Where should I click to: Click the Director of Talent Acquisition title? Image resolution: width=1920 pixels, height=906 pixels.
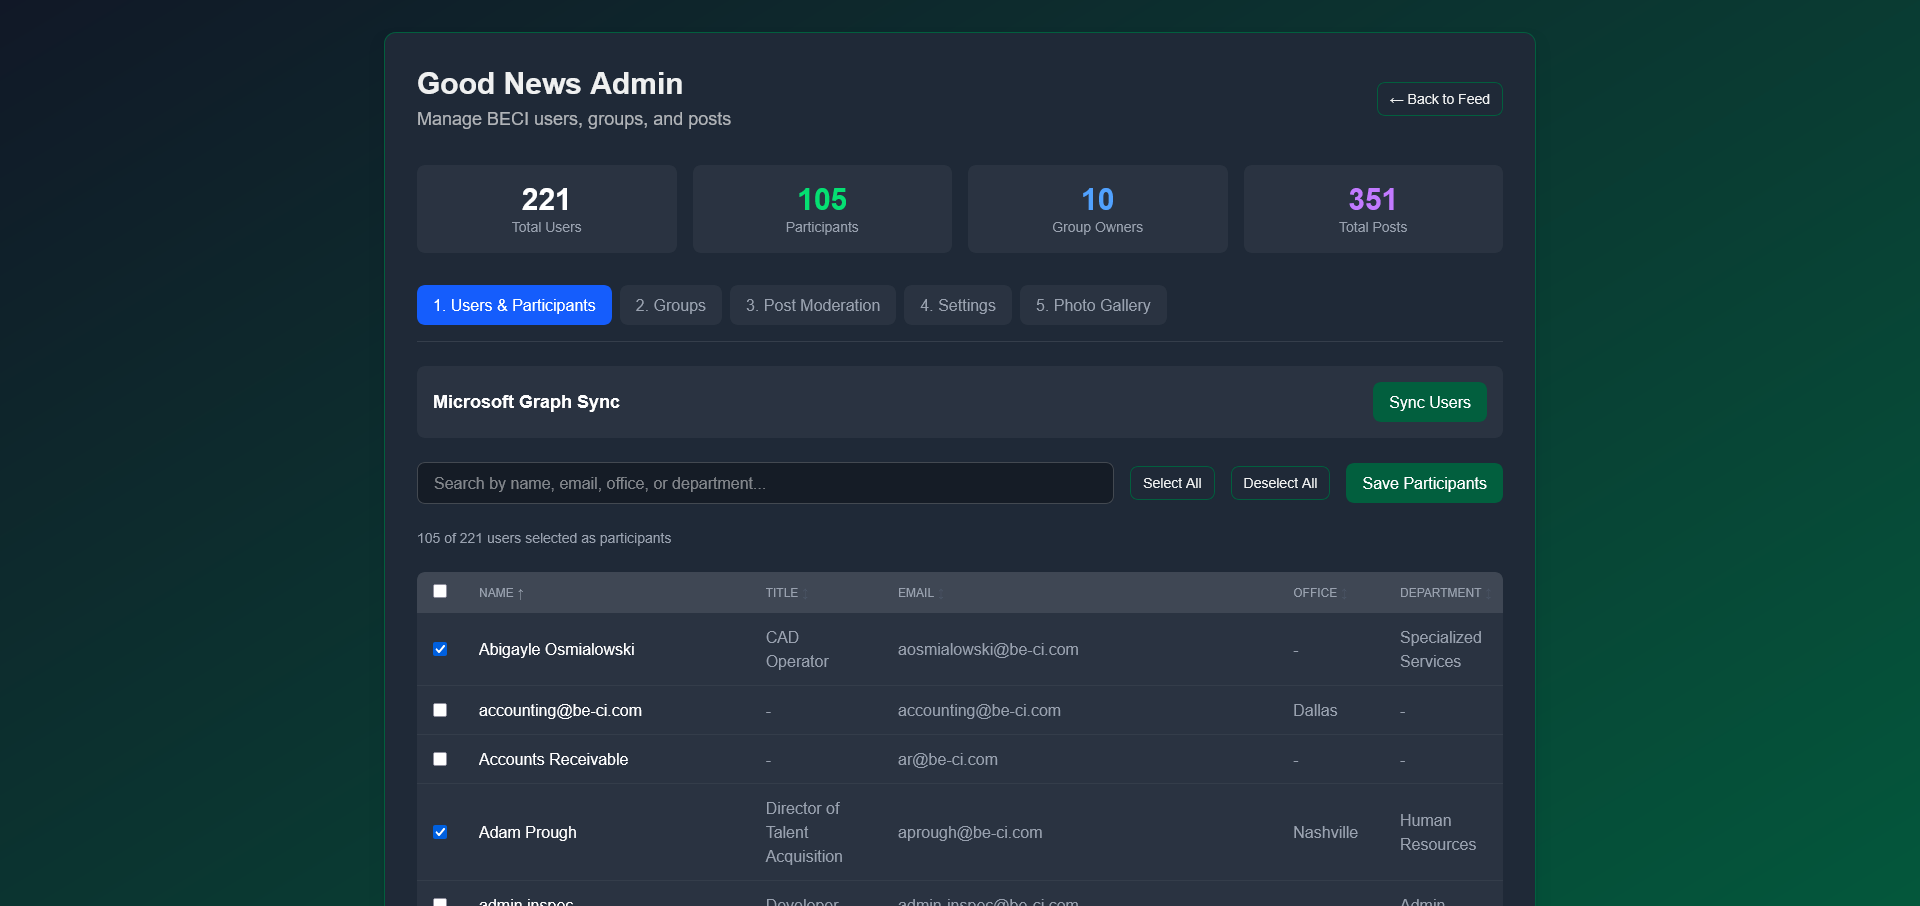804,832
